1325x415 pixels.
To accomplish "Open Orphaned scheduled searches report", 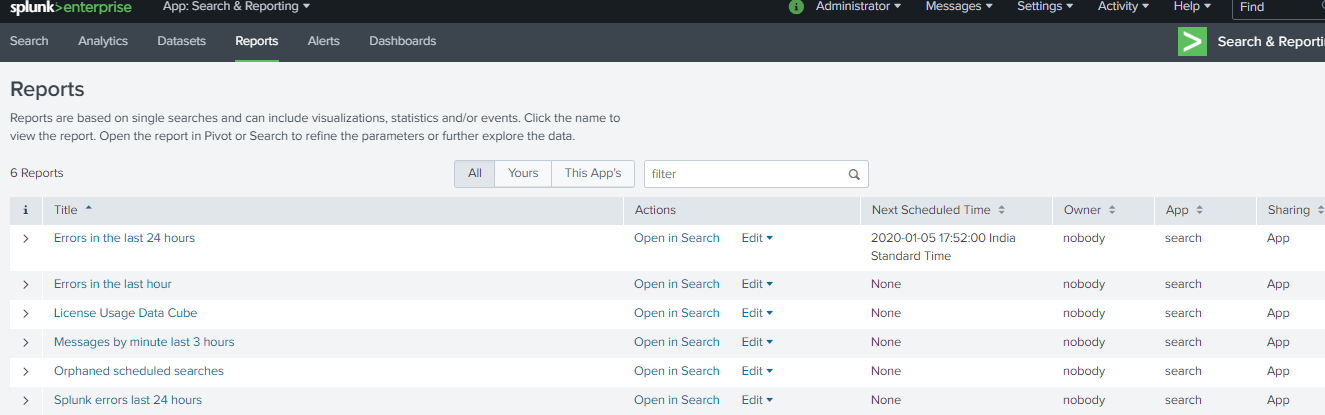I will point(139,371).
